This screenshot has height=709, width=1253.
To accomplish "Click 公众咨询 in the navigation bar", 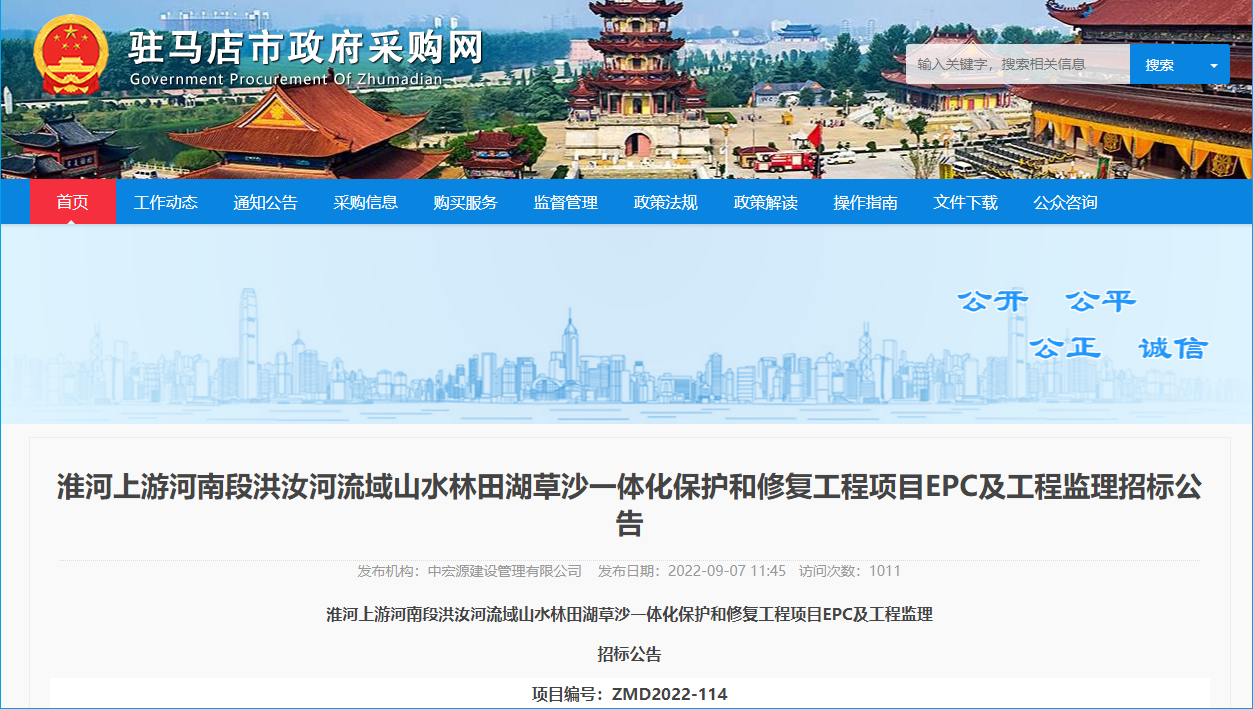I will [x=1066, y=202].
